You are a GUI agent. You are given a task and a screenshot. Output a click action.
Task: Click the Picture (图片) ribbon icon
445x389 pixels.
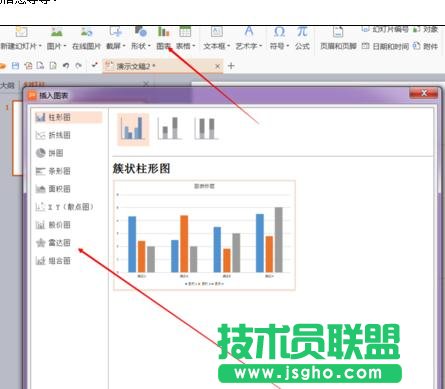[x=57, y=32]
